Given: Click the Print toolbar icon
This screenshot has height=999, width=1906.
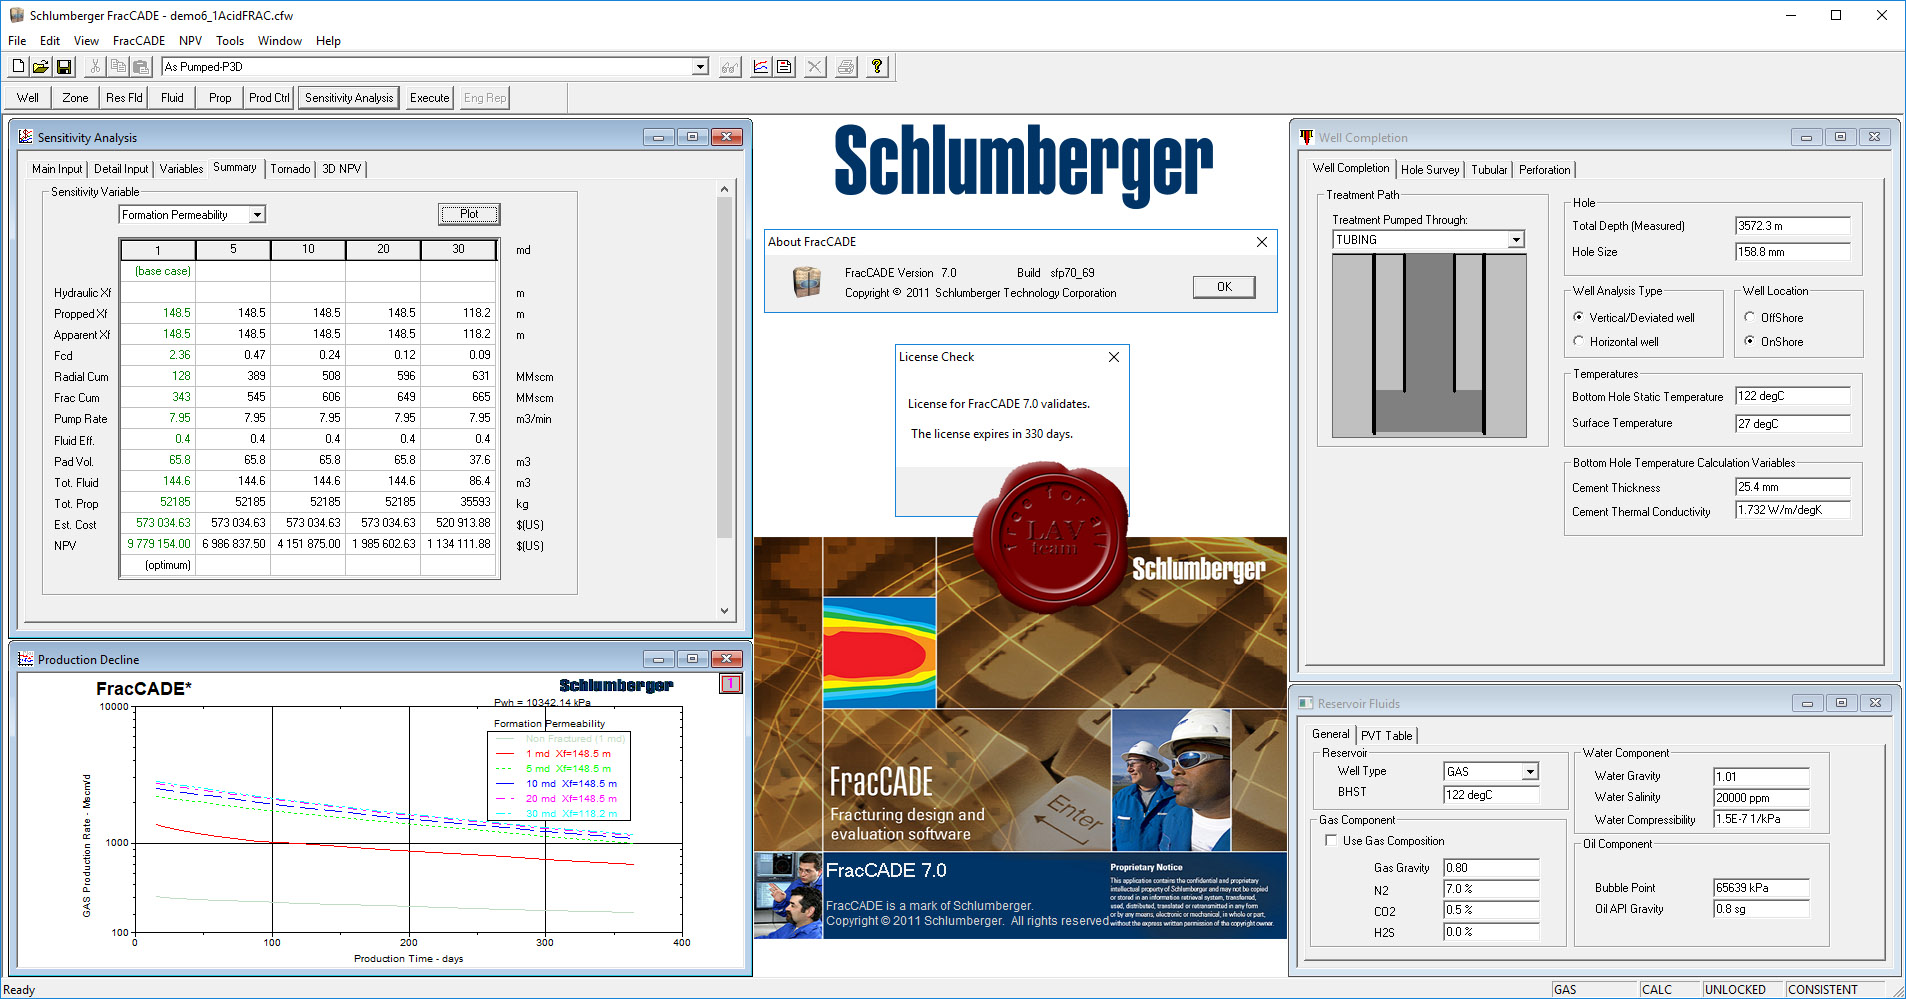Looking at the screenshot, I should pos(846,67).
